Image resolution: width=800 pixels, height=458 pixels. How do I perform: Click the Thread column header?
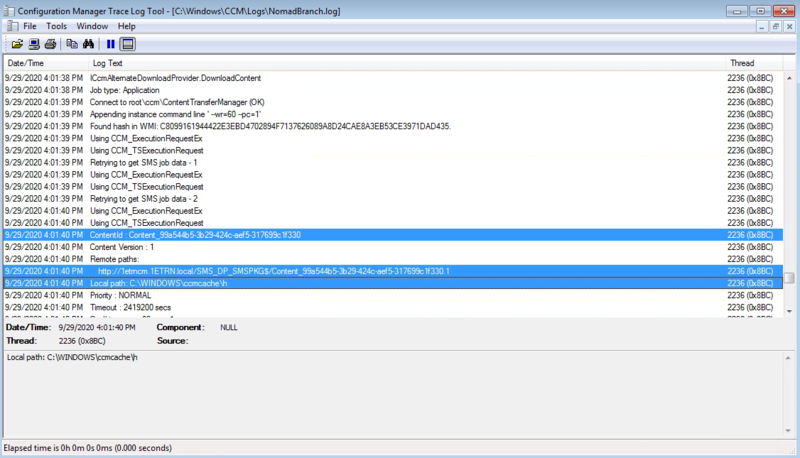(750, 63)
